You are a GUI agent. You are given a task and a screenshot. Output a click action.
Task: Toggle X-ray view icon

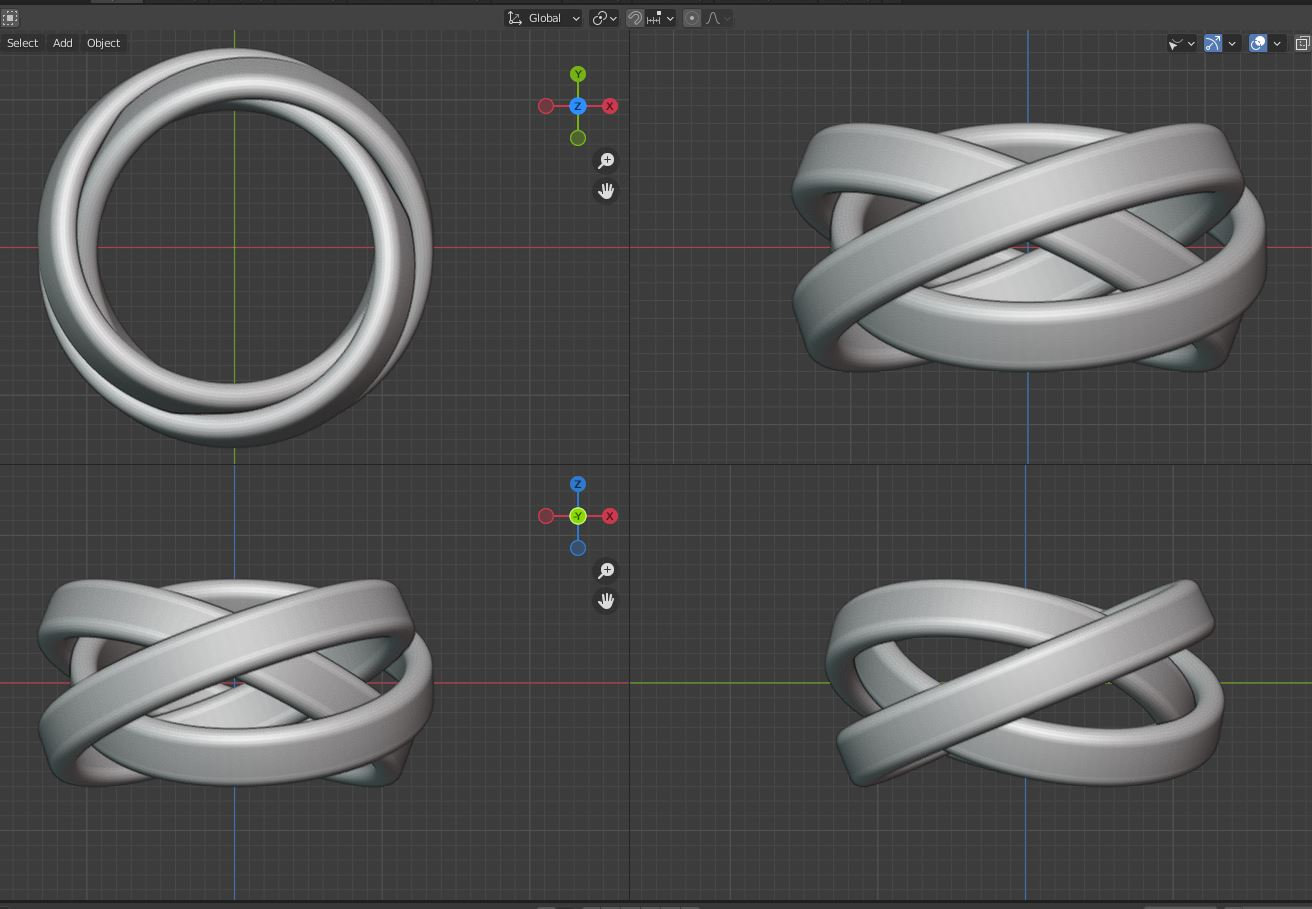[1302, 43]
